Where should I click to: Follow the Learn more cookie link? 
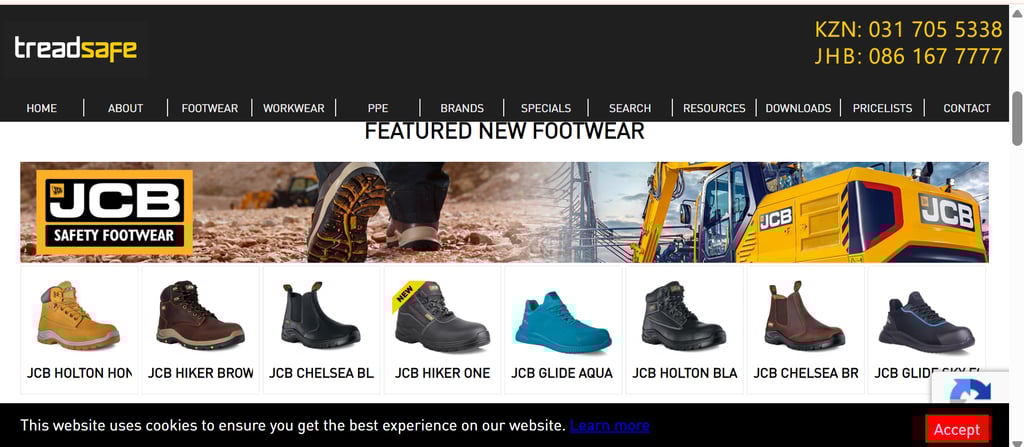click(609, 426)
